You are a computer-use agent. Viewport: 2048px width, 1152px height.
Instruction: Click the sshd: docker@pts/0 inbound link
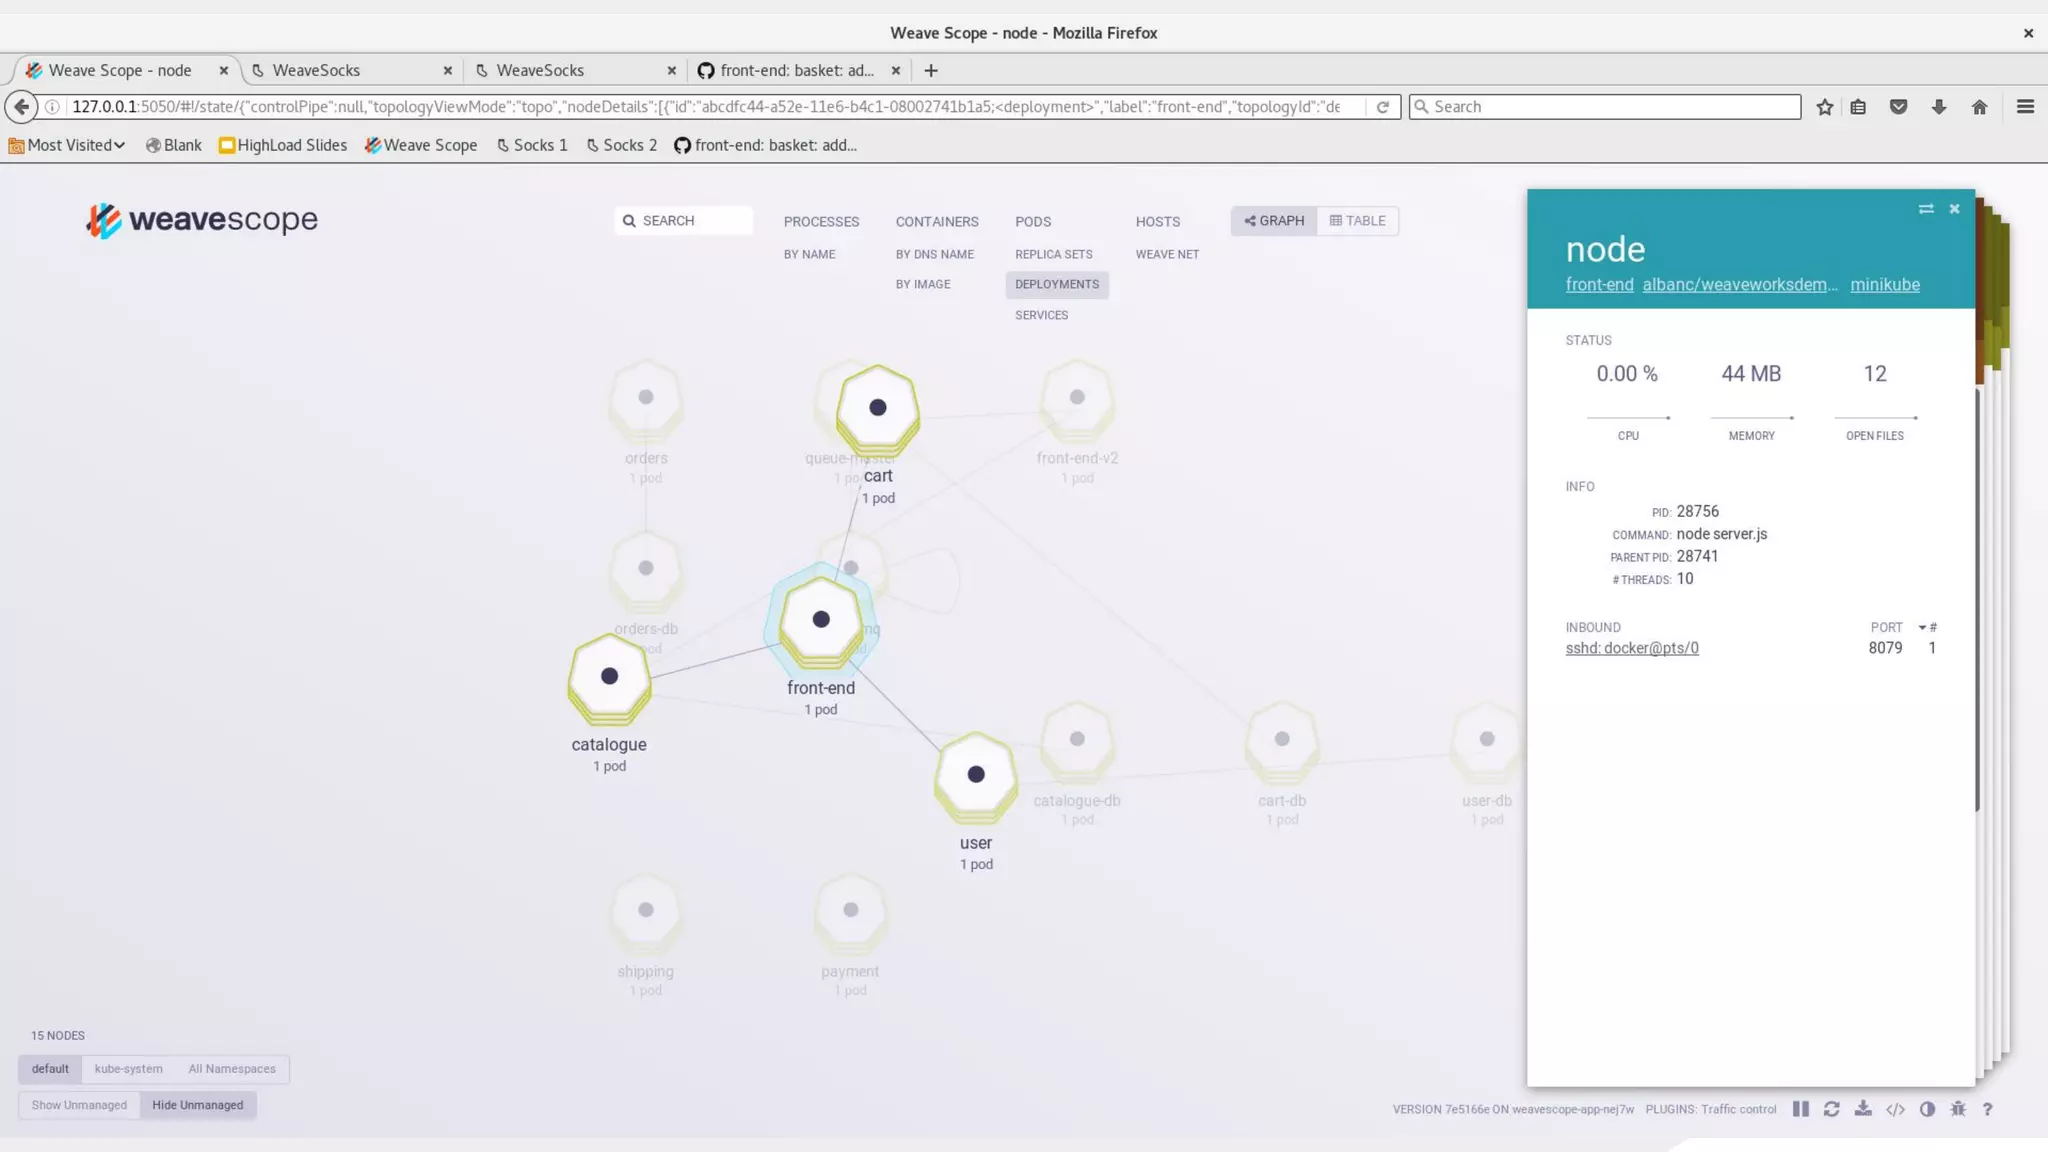[1632, 648]
